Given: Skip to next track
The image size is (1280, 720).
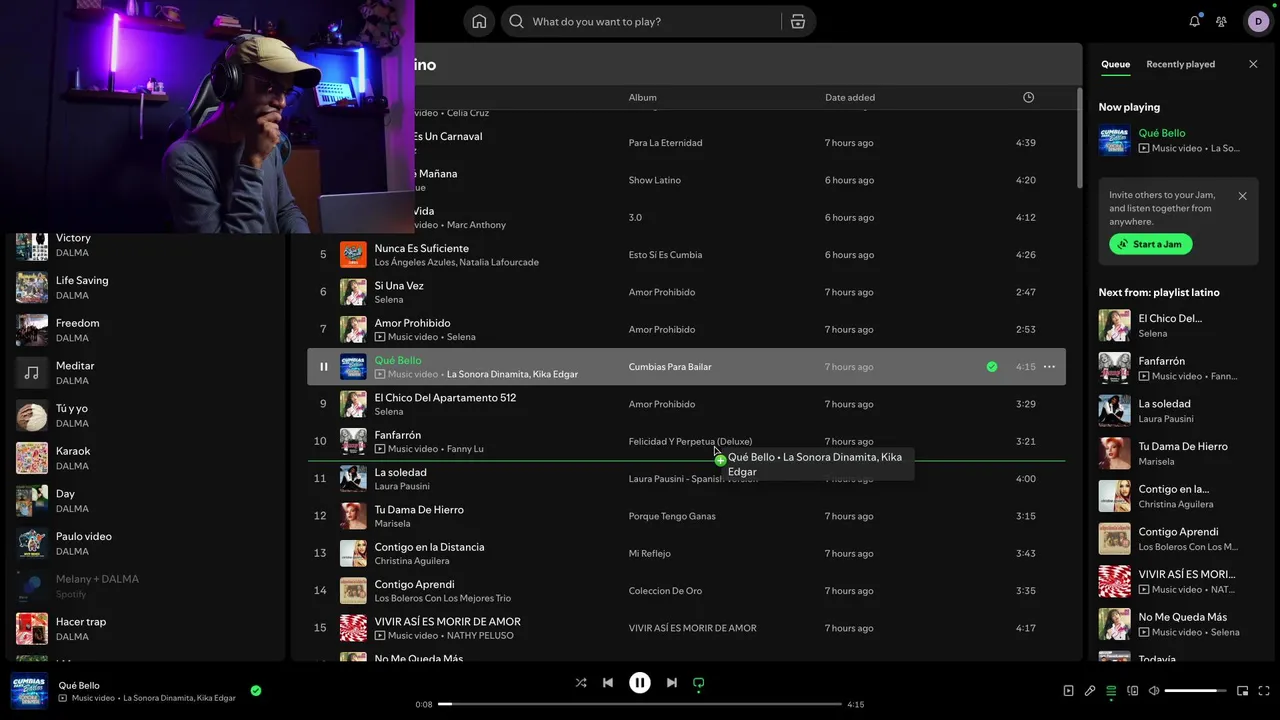Looking at the screenshot, I should click(x=672, y=683).
